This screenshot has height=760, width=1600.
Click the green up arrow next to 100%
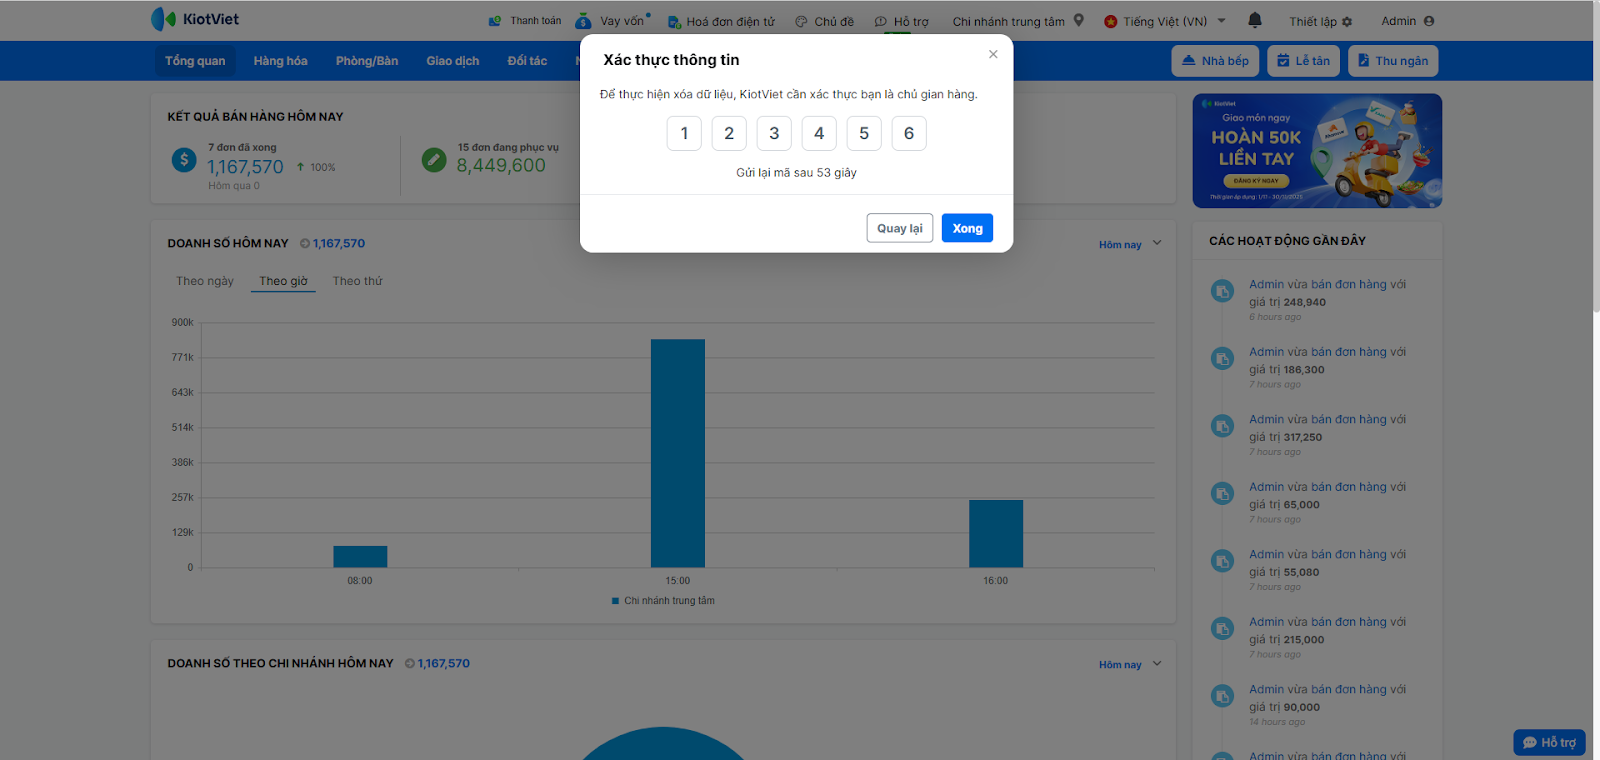(300, 167)
